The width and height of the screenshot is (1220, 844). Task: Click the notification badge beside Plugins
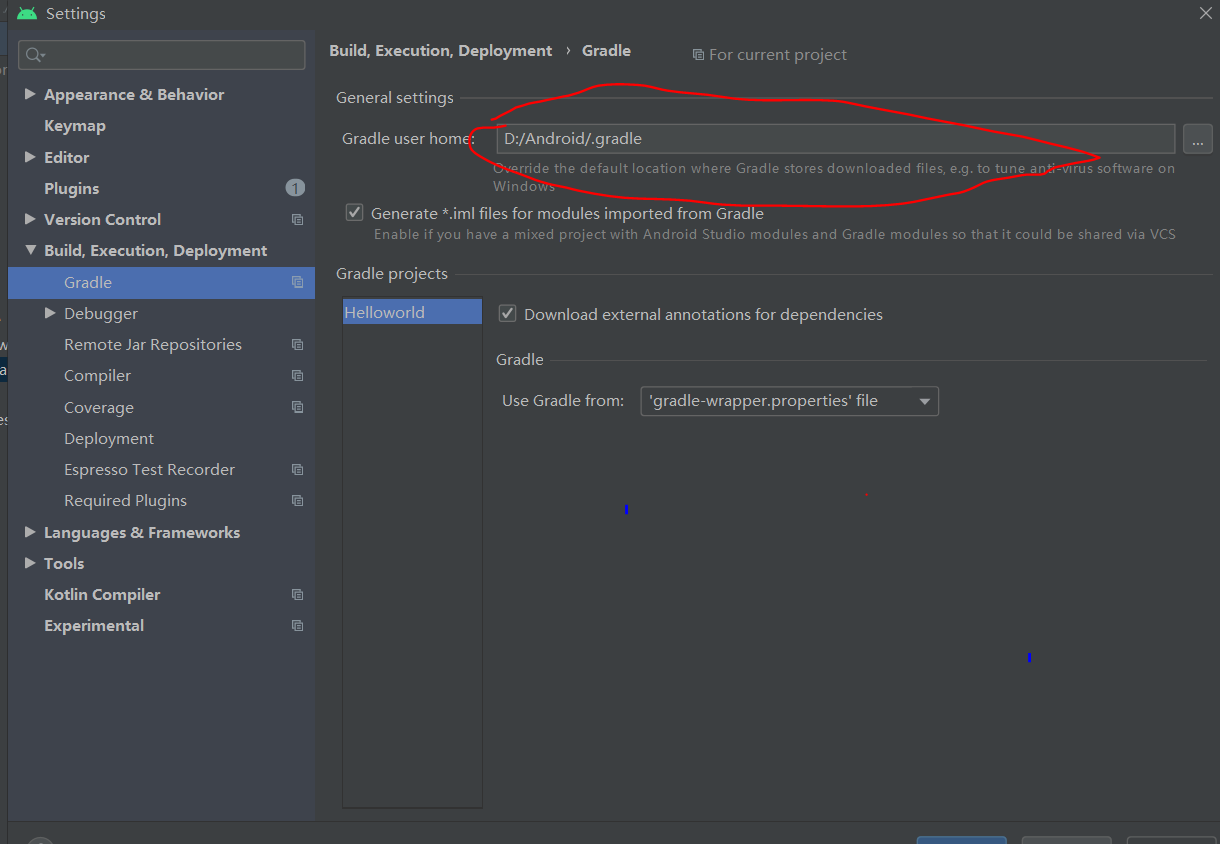pyautogui.click(x=297, y=188)
